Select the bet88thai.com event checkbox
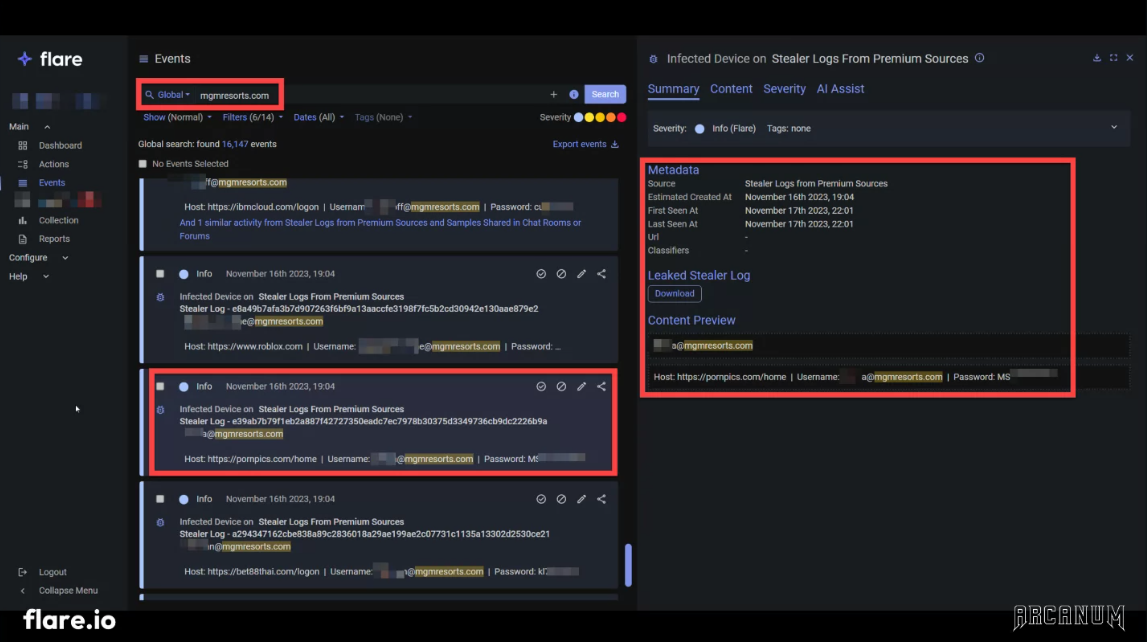 pos(160,499)
